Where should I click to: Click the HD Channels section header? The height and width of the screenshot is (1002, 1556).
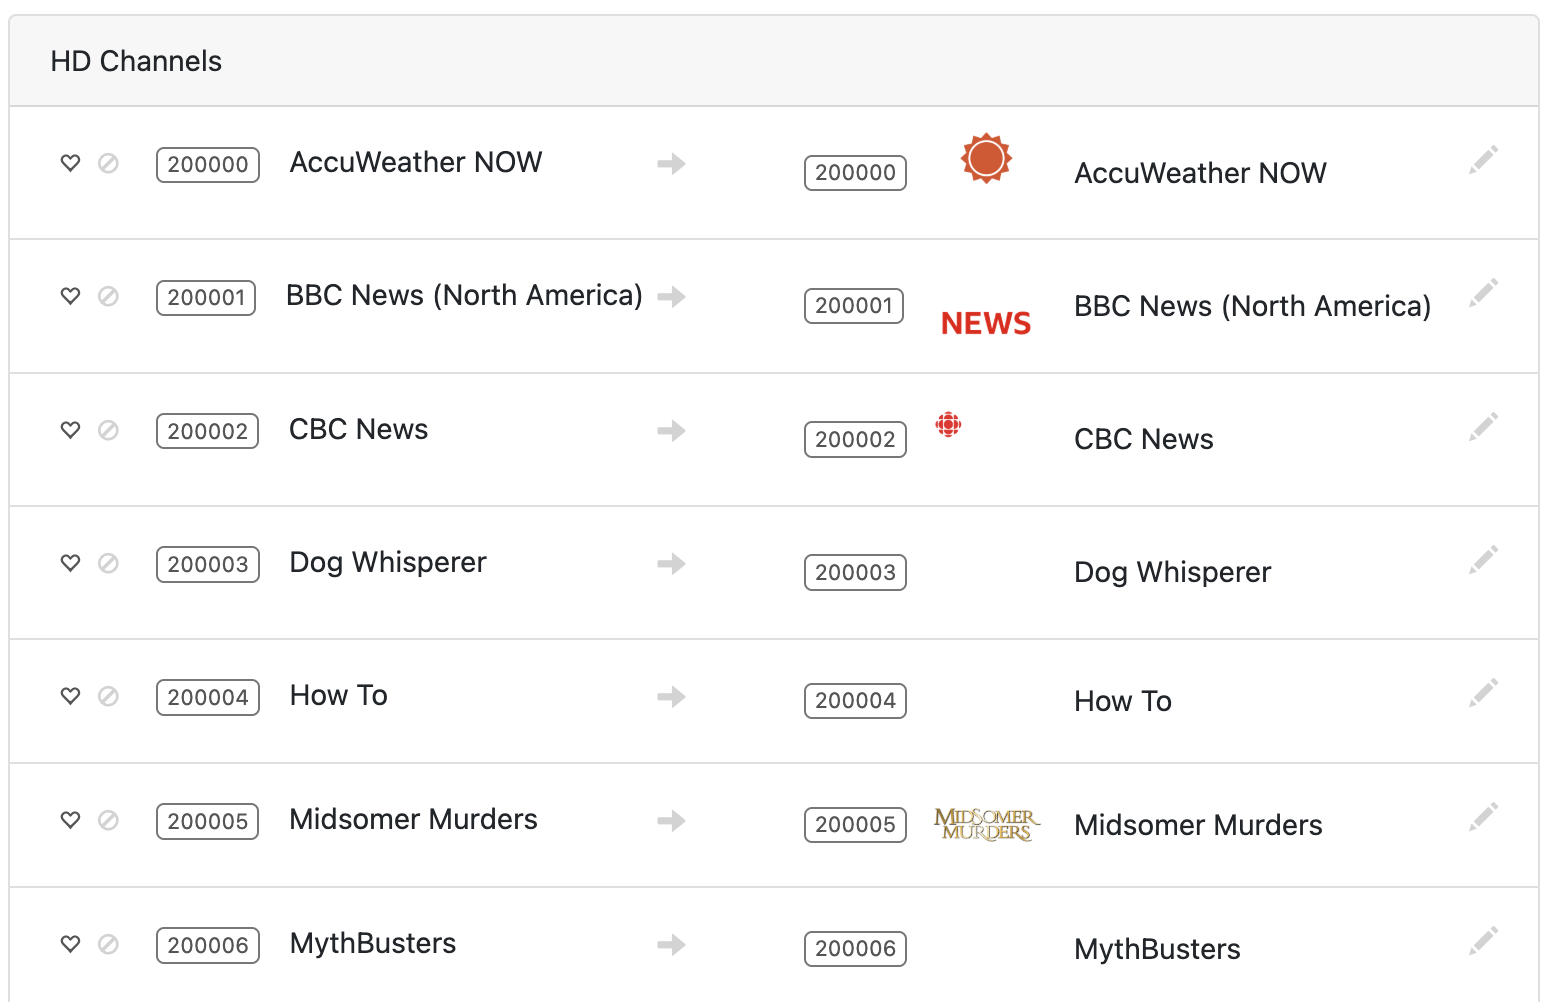(x=136, y=61)
